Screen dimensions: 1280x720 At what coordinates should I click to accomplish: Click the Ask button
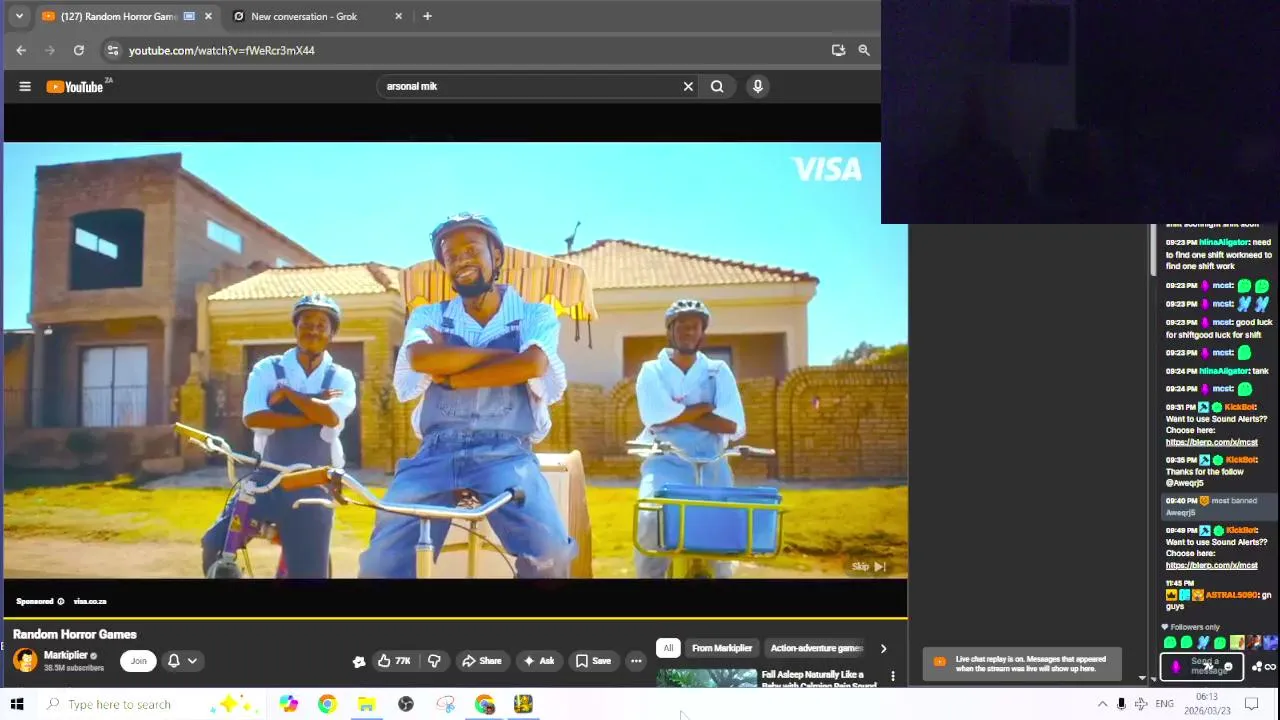point(538,661)
